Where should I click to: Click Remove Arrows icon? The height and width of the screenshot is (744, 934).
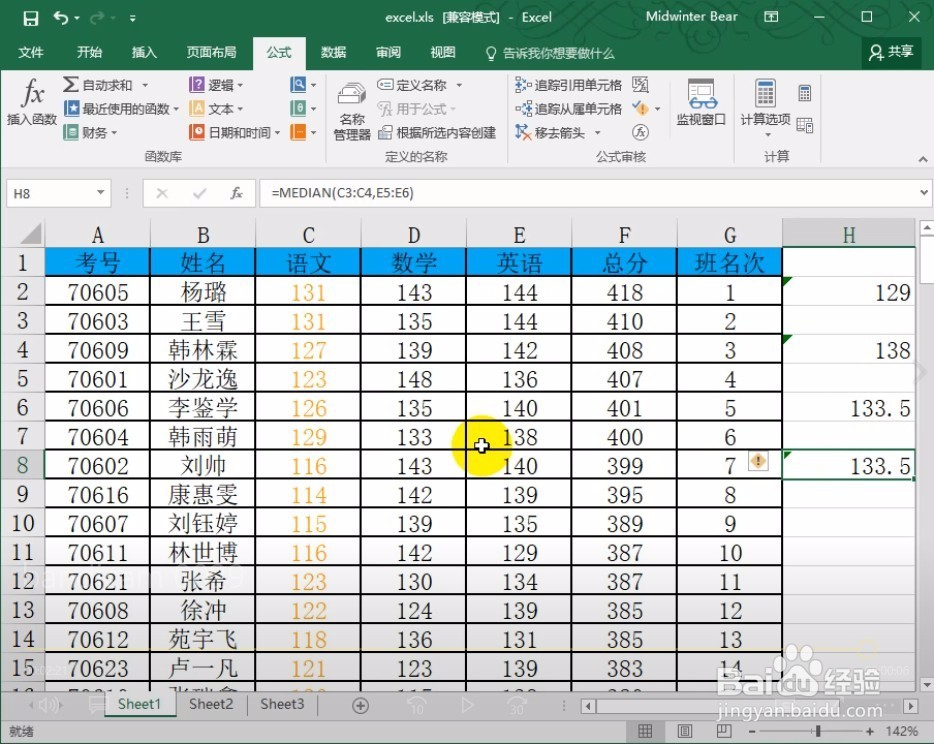pos(523,132)
